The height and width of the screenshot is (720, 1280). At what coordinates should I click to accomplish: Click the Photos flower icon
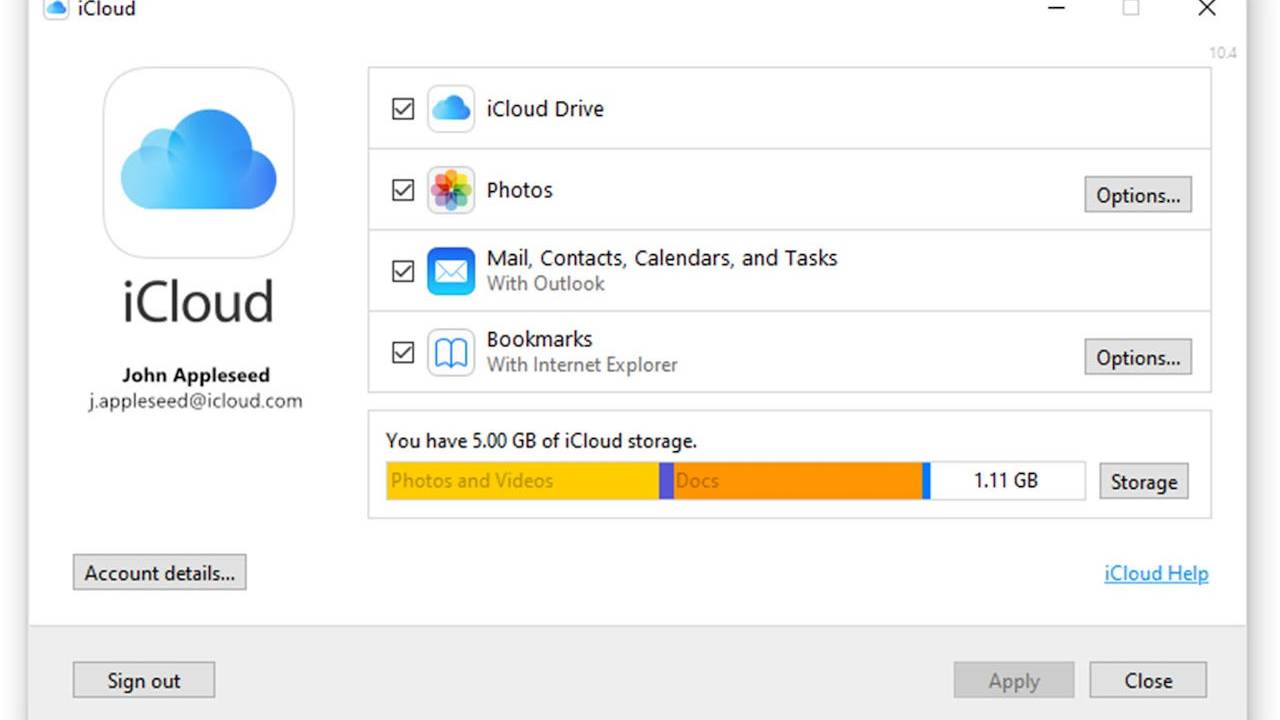(x=451, y=190)
